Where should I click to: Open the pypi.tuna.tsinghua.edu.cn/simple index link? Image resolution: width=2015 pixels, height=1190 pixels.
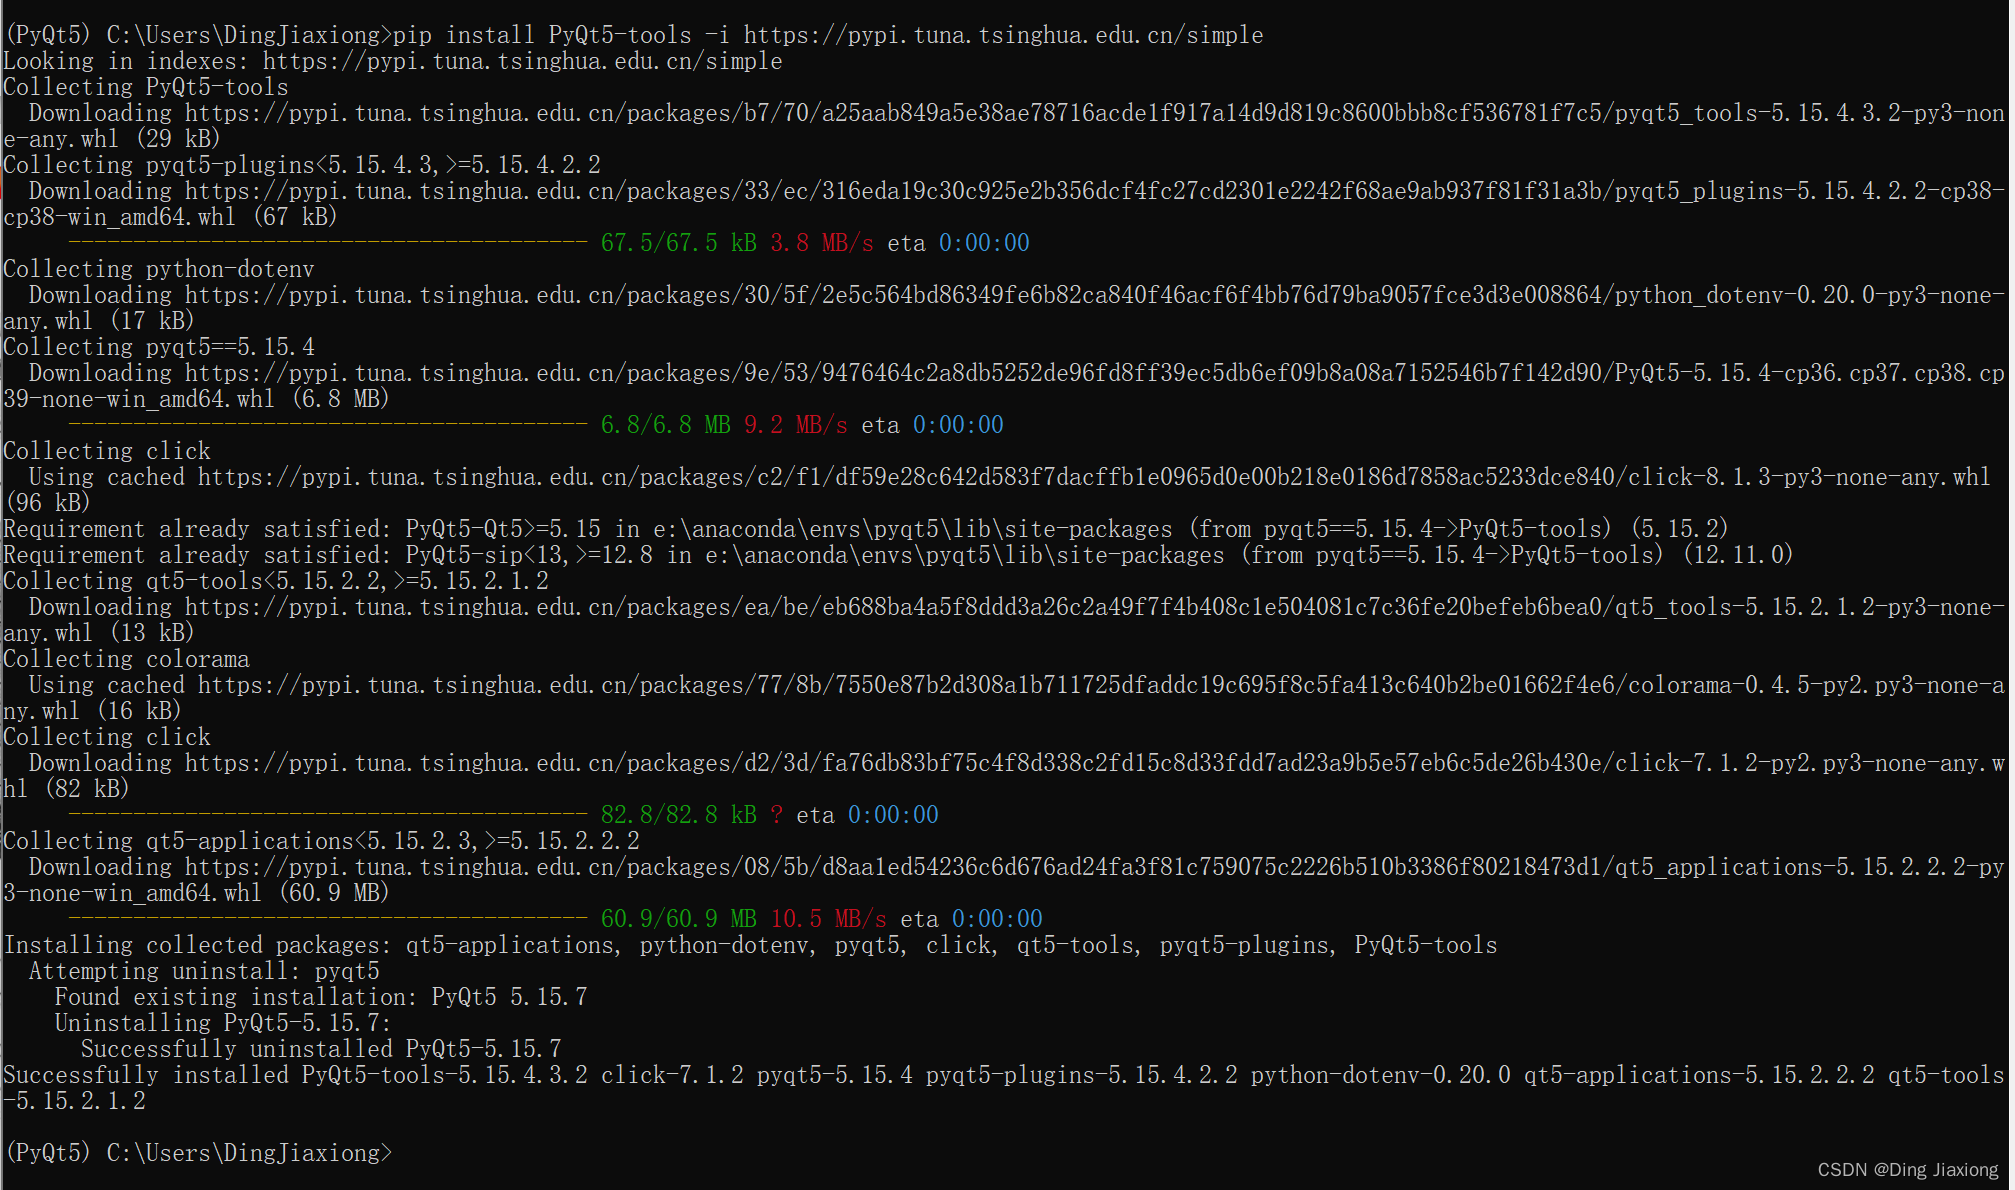pos(520,60)
